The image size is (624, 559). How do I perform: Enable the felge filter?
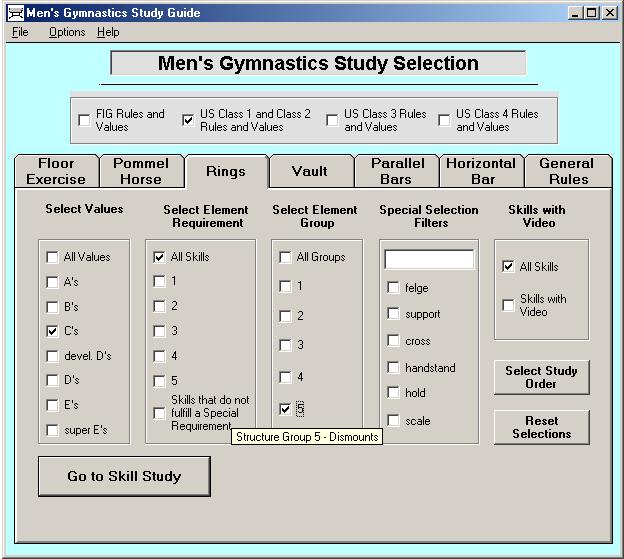(393, 287)
